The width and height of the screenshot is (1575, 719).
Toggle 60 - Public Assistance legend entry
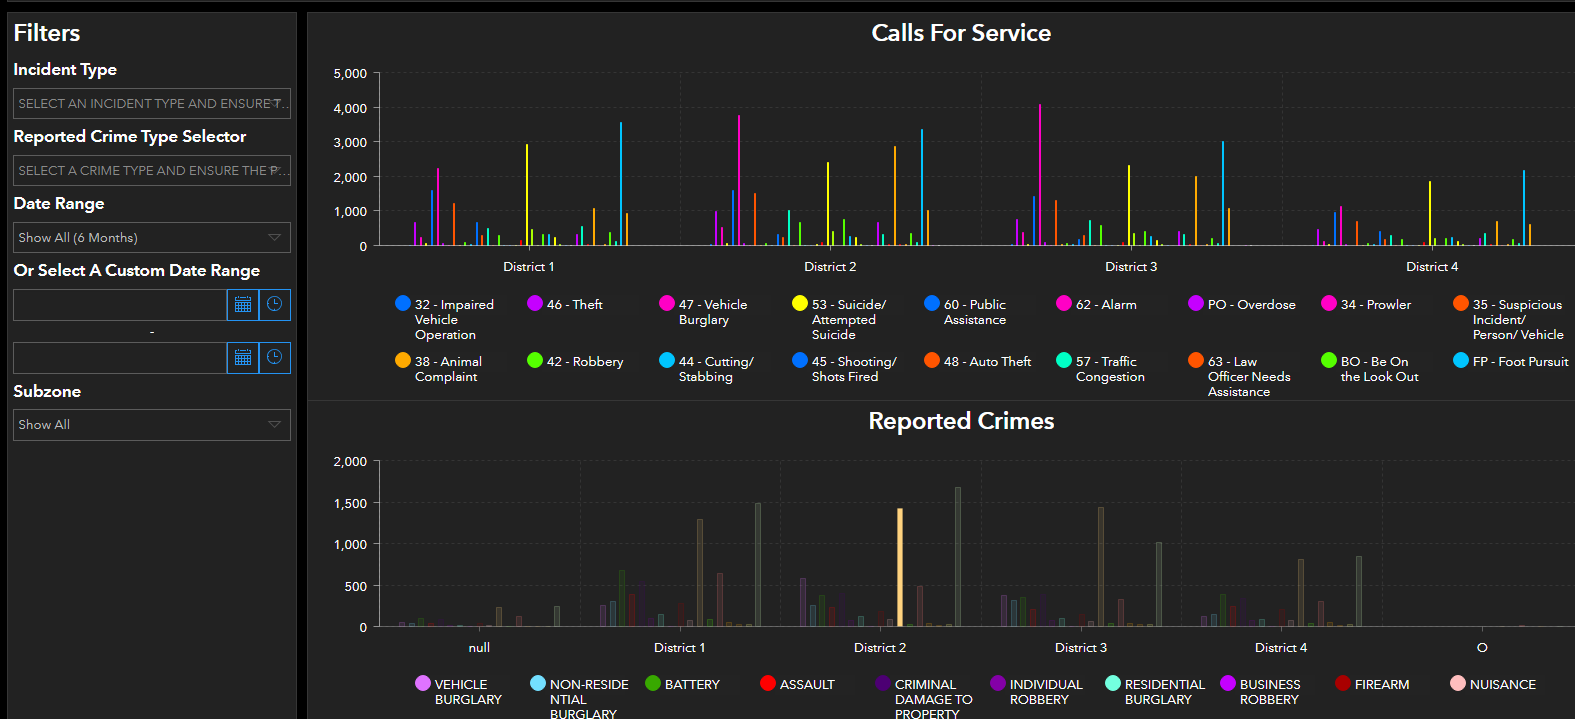(x=965, y=312)
